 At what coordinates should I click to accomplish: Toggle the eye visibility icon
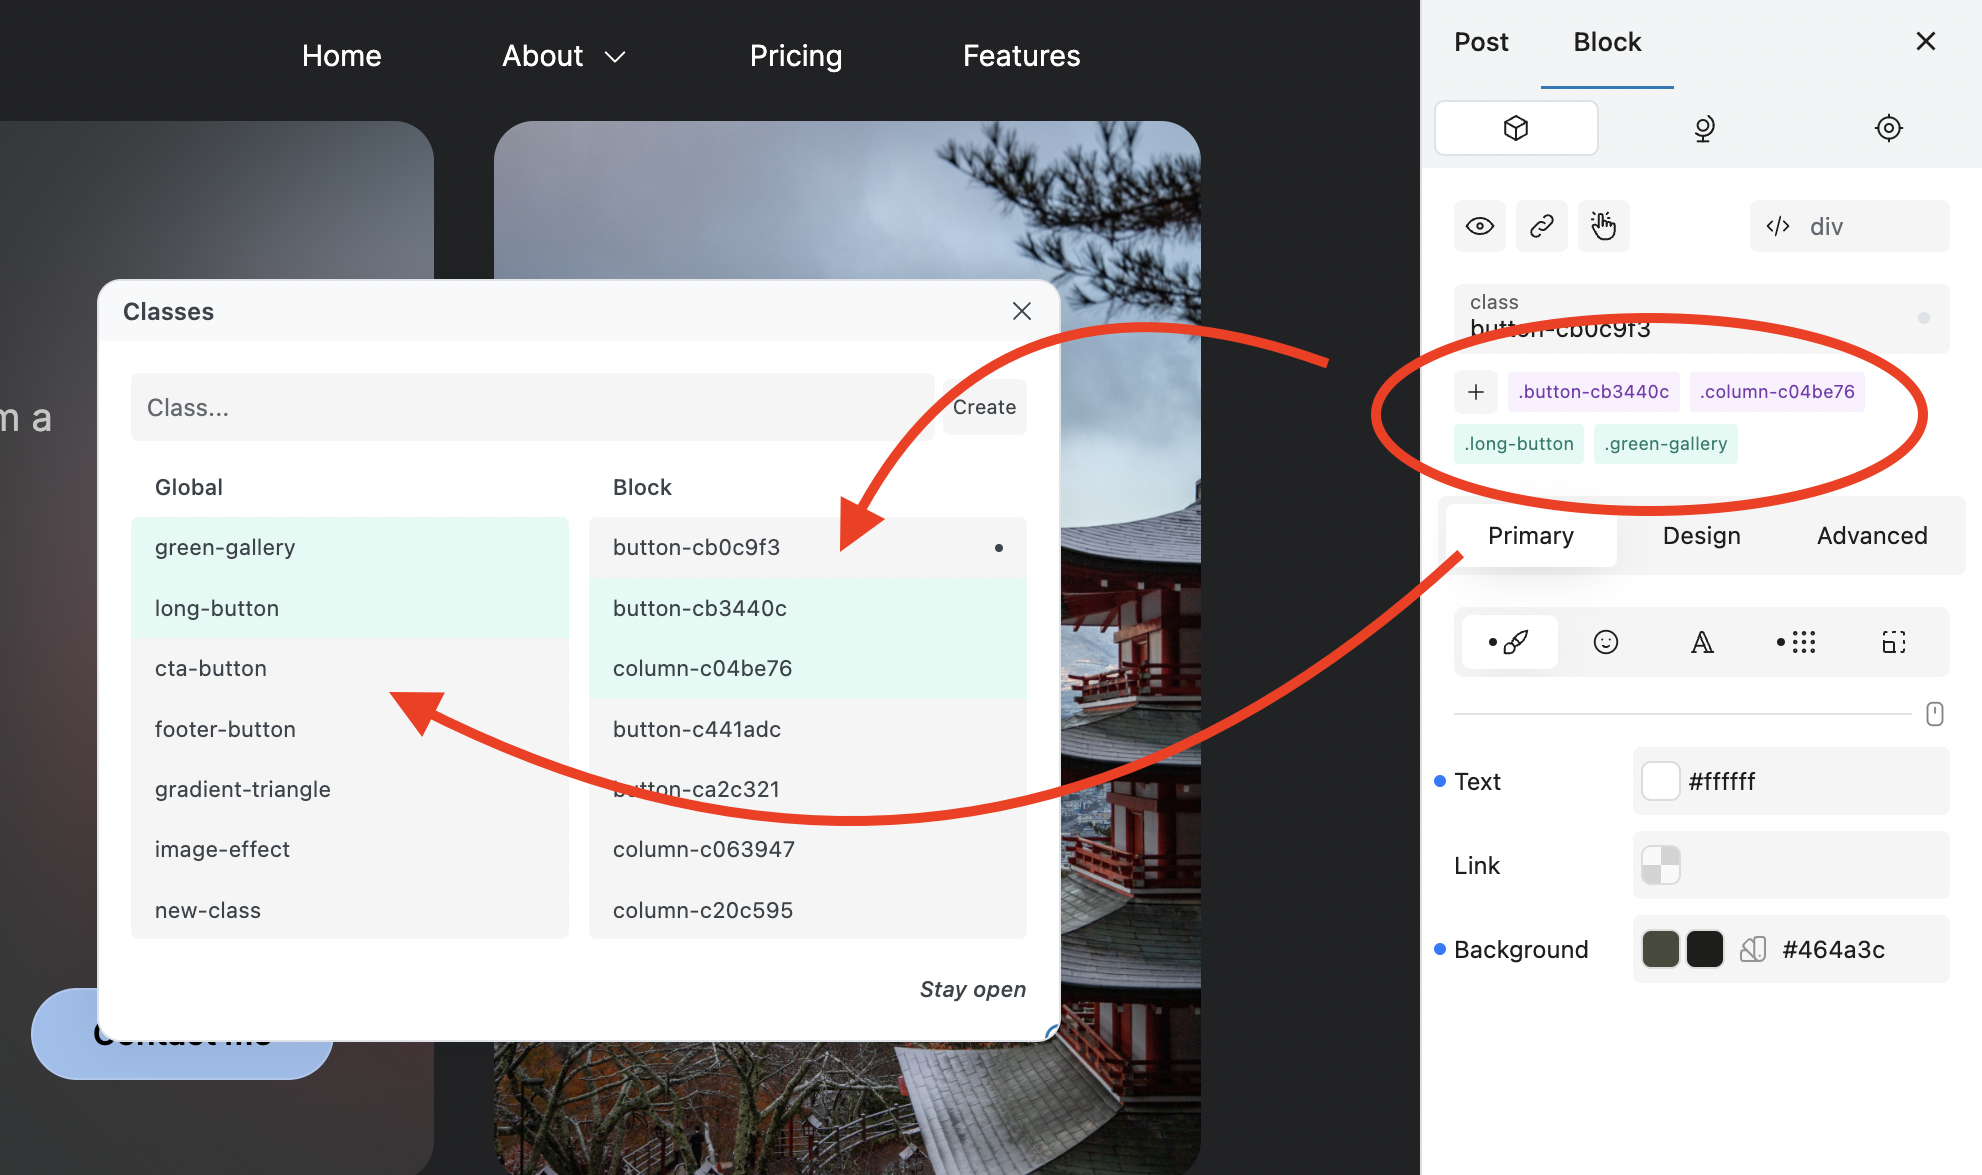coord(1479,226)
